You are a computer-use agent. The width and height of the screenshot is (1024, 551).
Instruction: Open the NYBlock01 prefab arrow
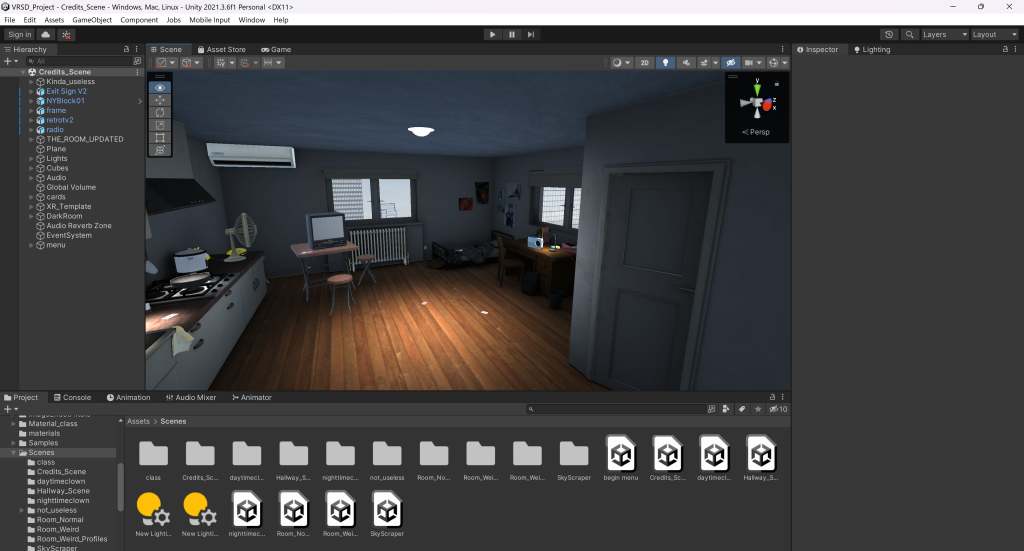click(x=140, y=101)
